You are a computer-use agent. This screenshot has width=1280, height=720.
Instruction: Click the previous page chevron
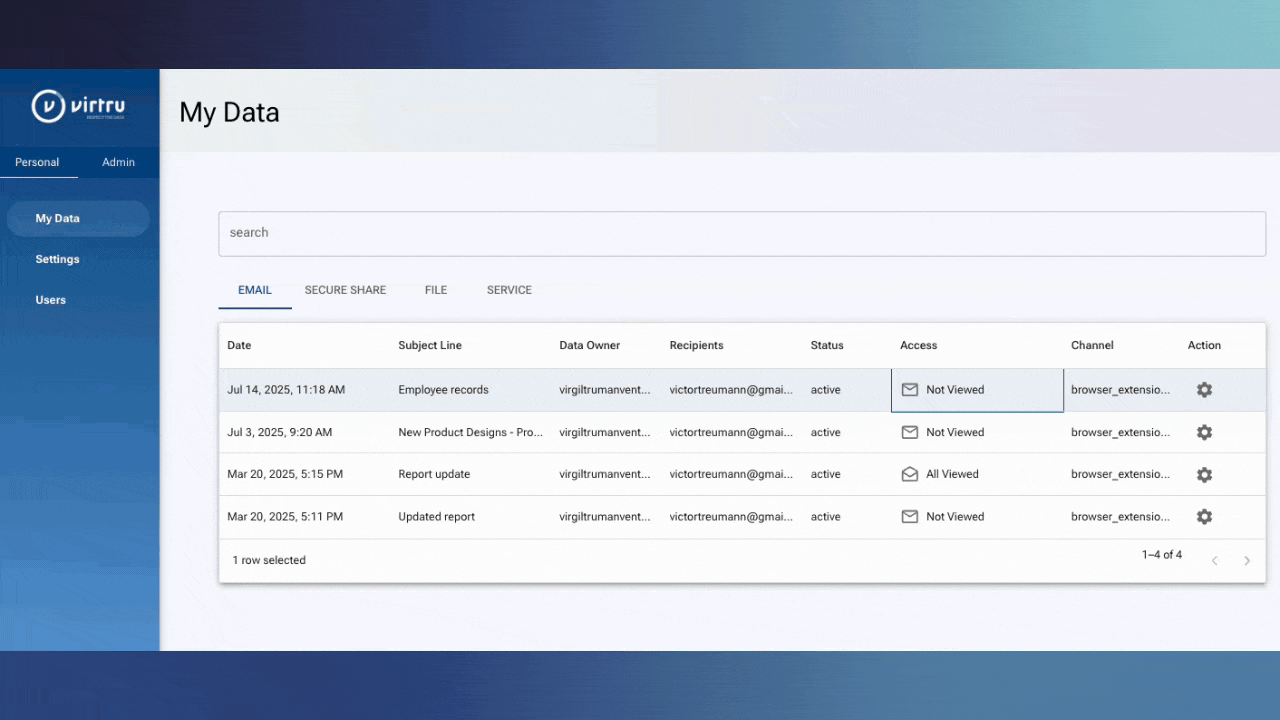click(1214, 560)
